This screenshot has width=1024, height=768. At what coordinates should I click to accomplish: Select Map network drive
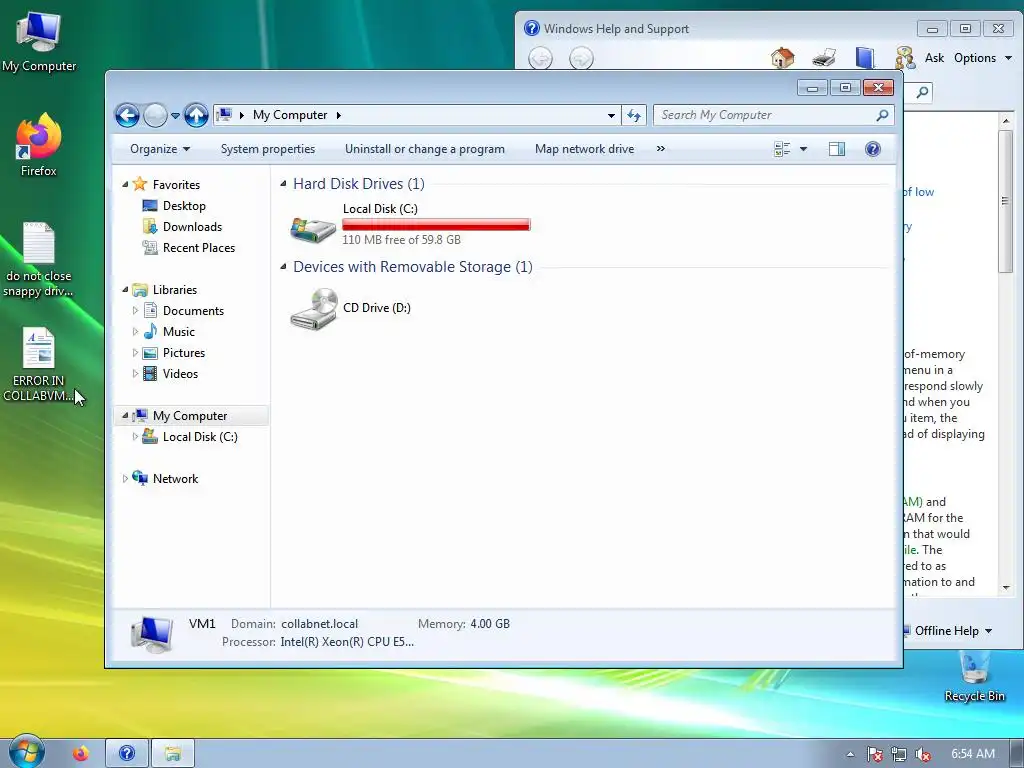(x=584, y=149)
